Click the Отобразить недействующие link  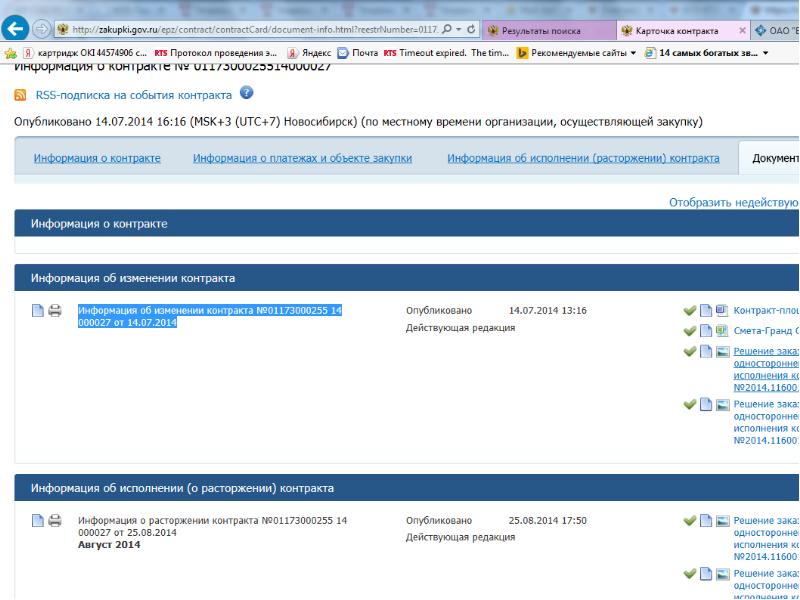coord(733,203)
